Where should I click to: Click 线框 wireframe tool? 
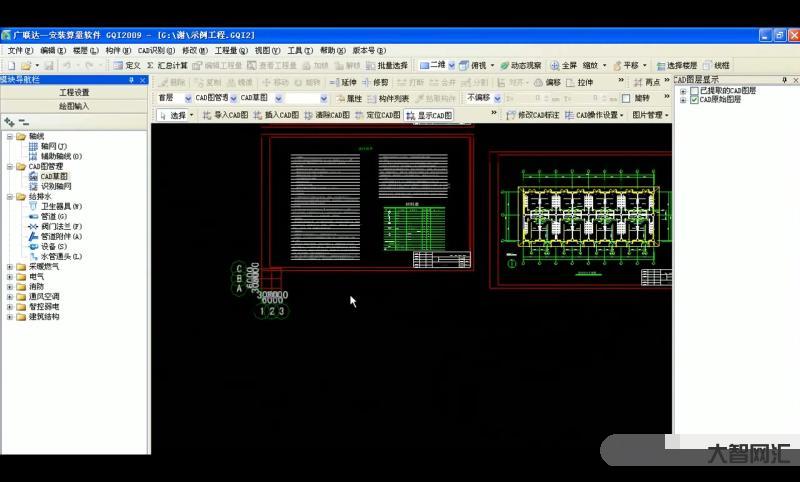pos(716,65)
